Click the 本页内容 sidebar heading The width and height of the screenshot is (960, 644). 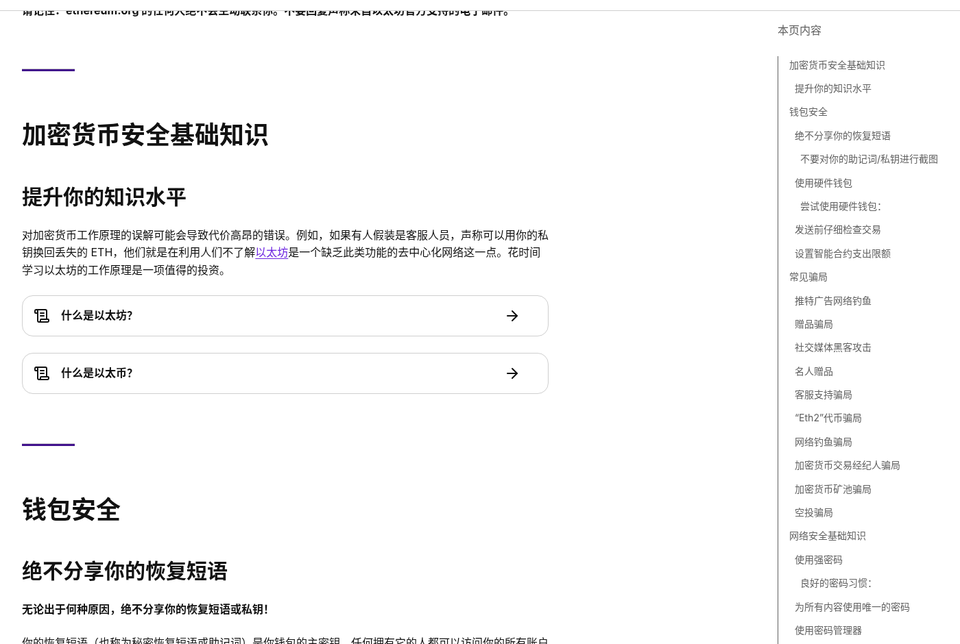click(x=799, y=30)
